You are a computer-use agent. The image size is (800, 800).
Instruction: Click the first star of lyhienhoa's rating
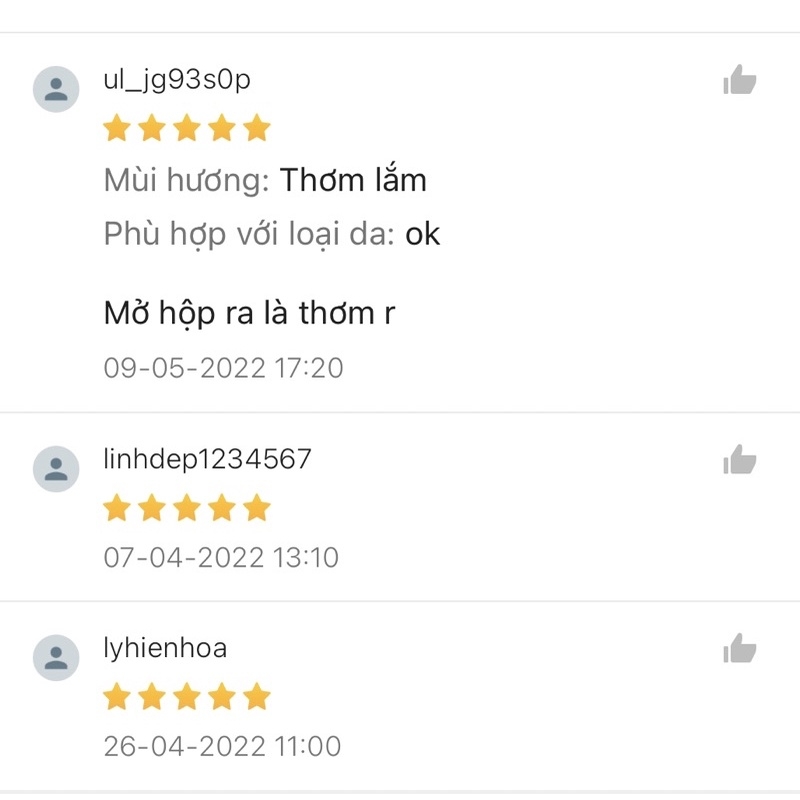coord(117,696)
